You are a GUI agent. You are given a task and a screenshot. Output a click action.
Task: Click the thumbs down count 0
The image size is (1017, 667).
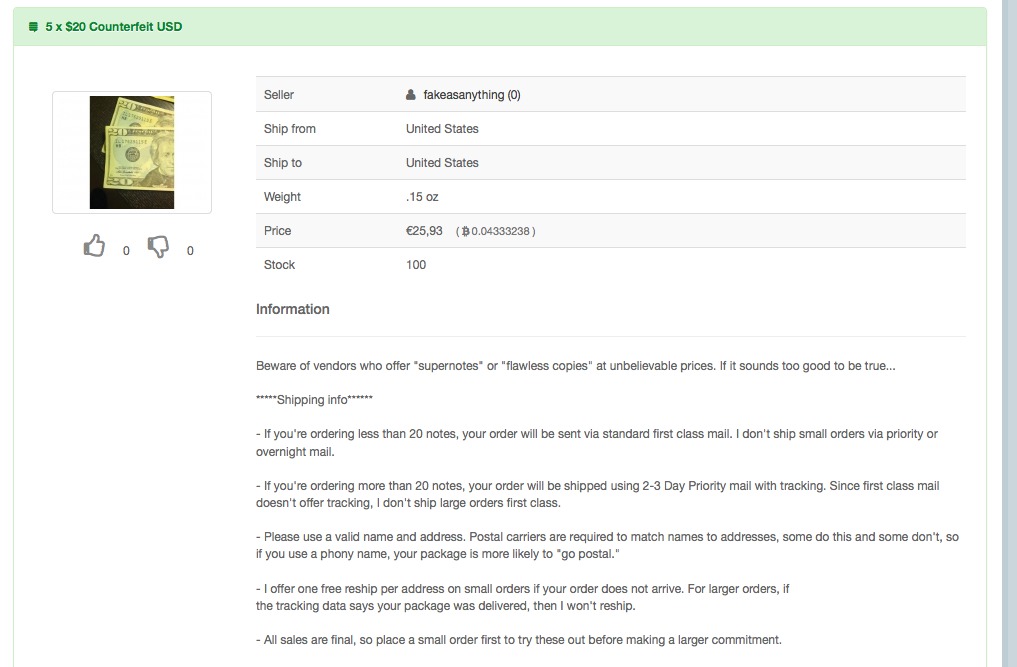[190, 251]
